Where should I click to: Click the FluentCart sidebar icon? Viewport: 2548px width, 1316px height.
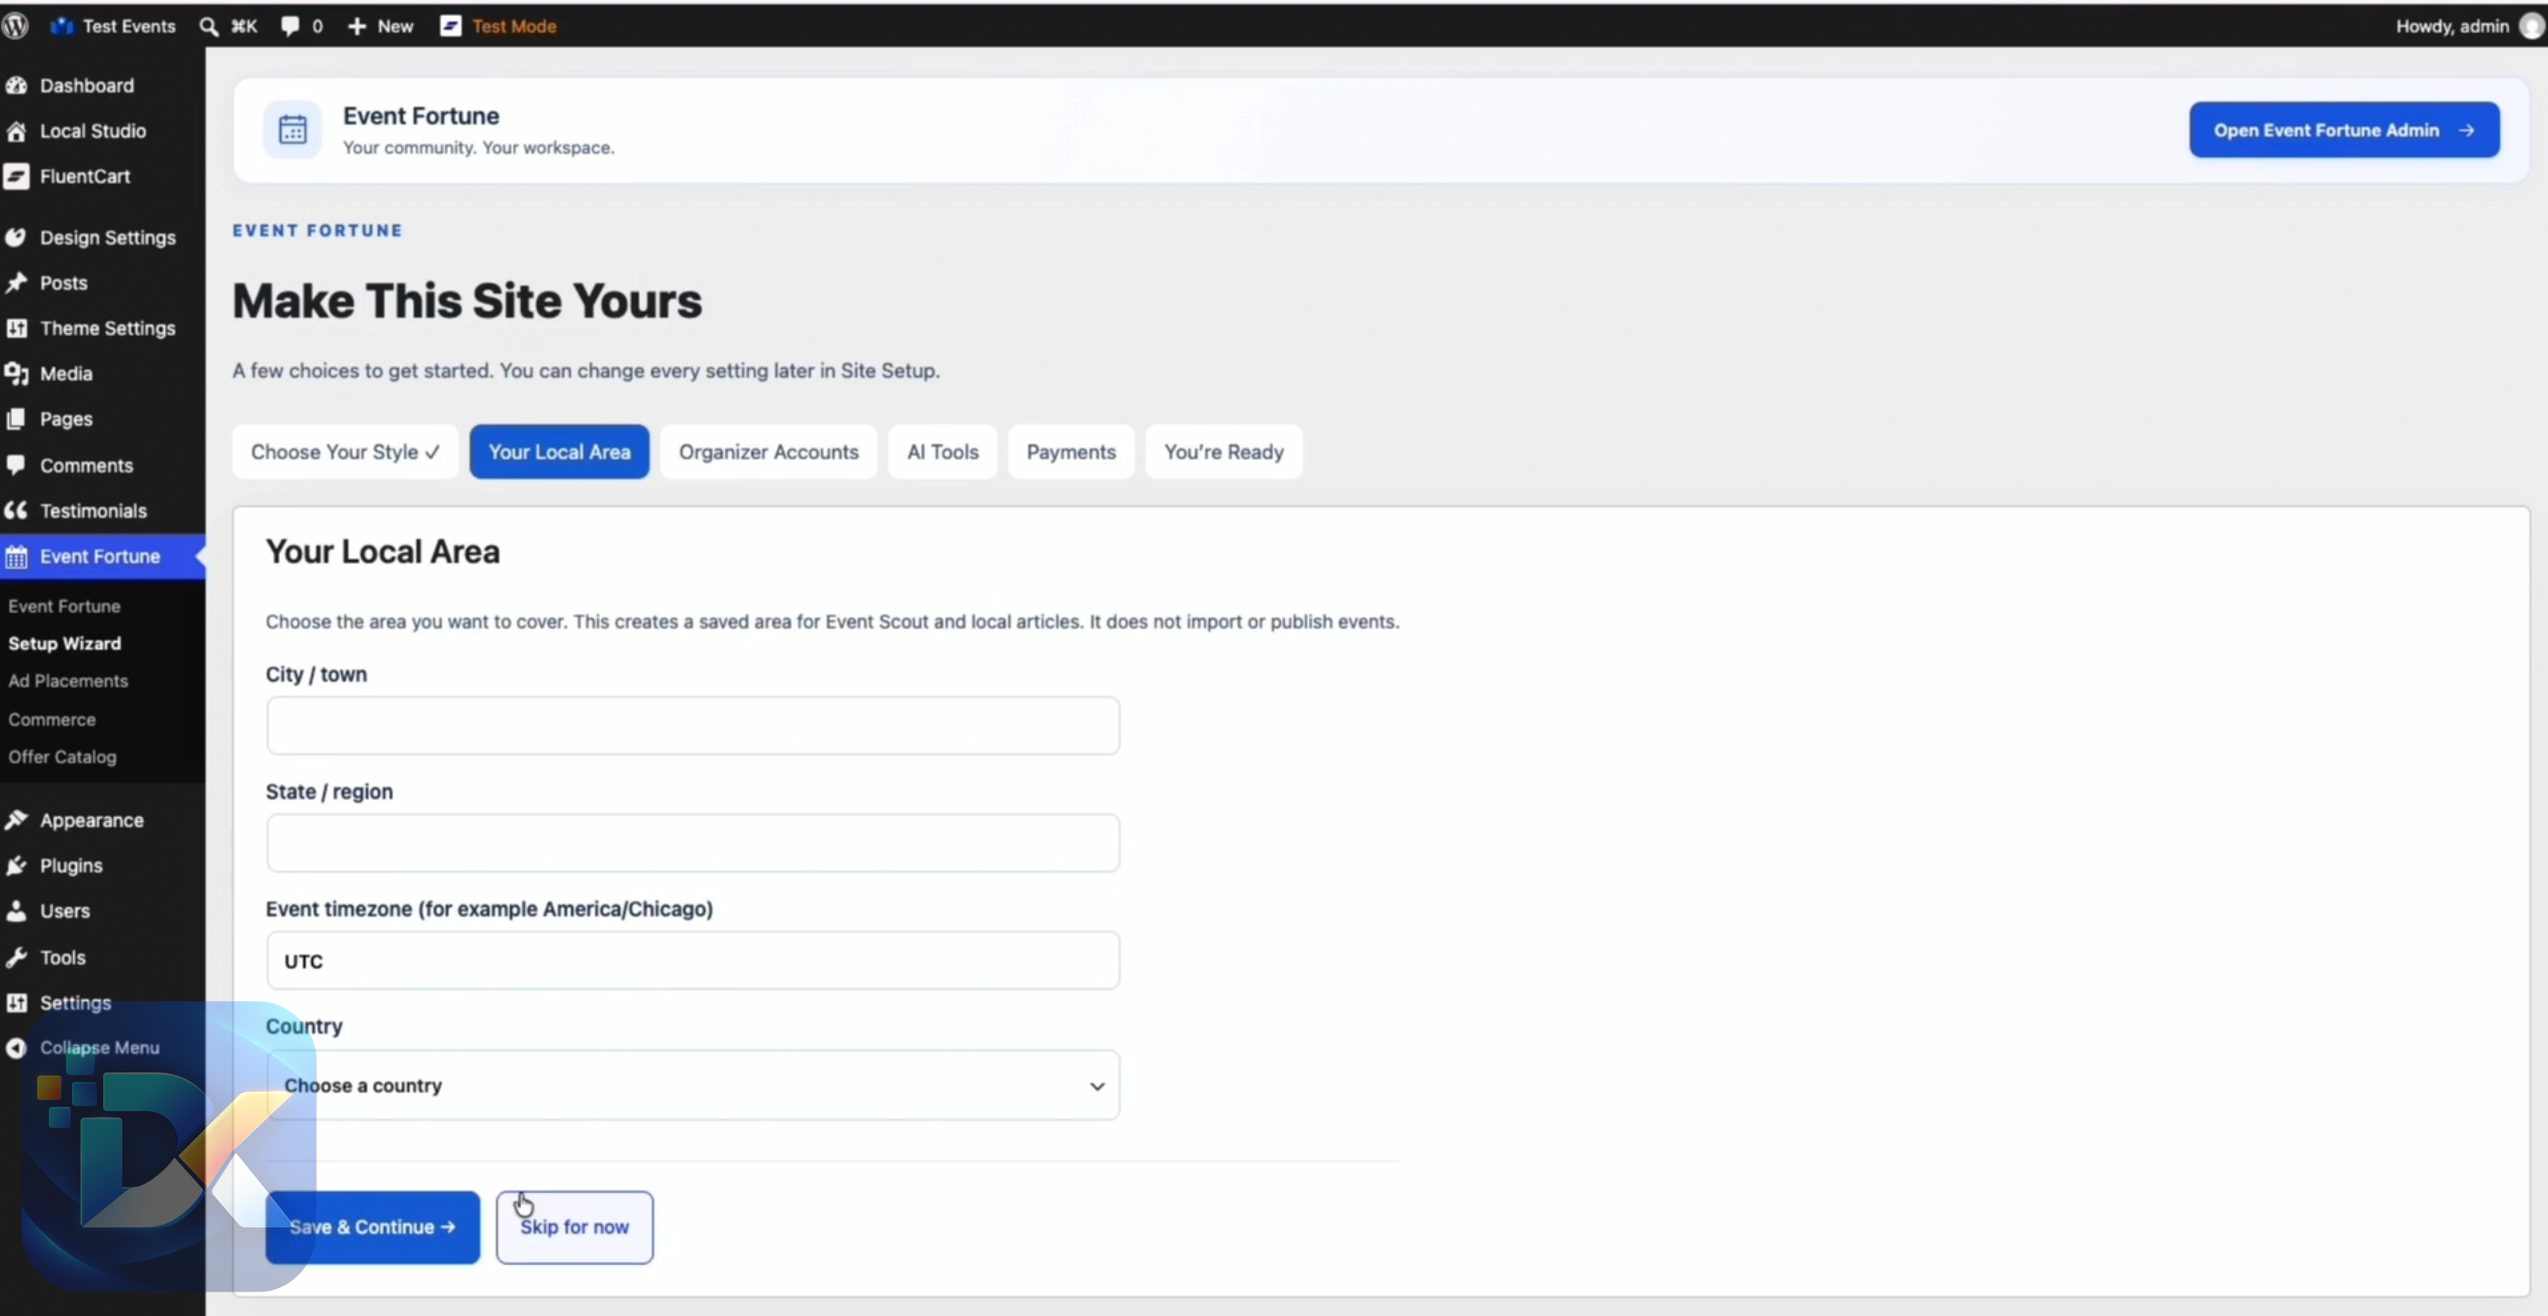(16, 176)
